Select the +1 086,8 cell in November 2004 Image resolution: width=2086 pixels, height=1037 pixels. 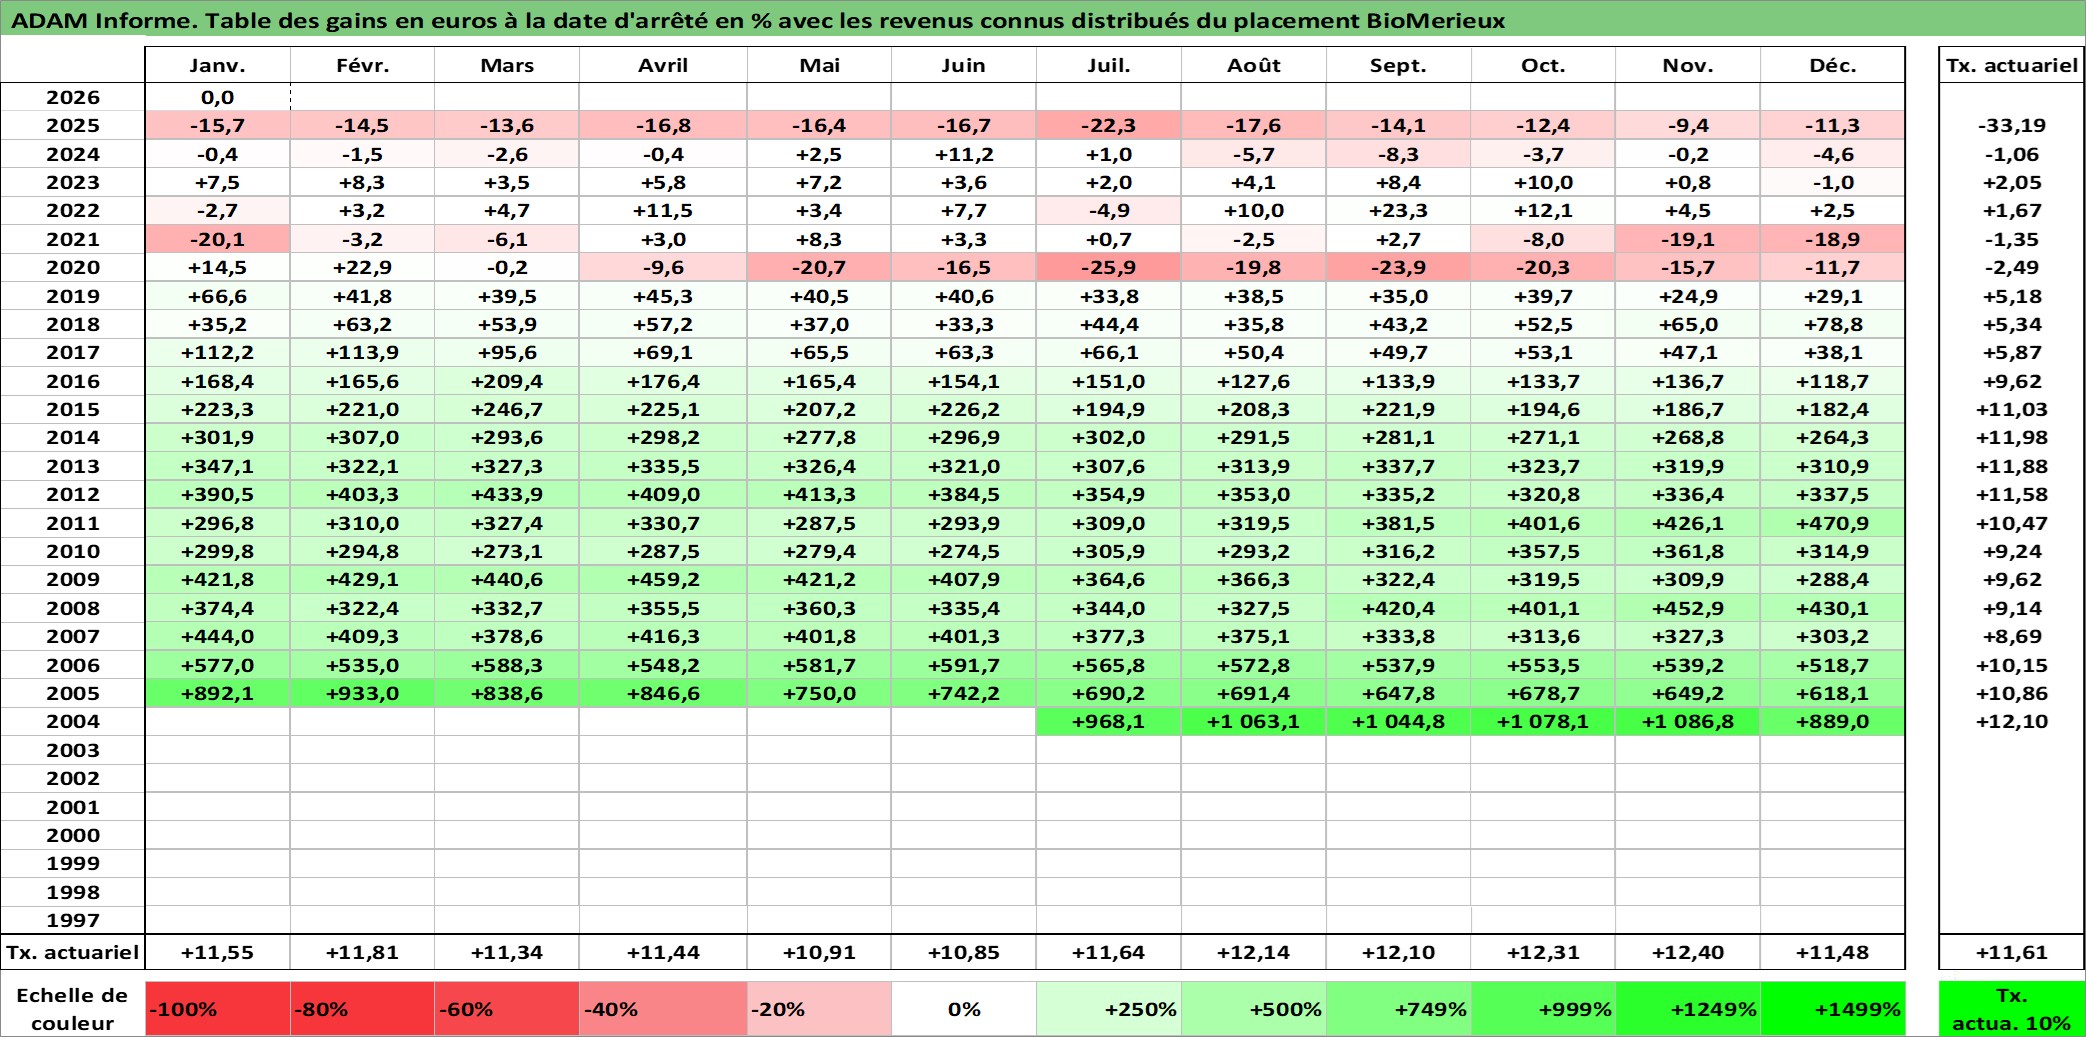(1688, 721)
